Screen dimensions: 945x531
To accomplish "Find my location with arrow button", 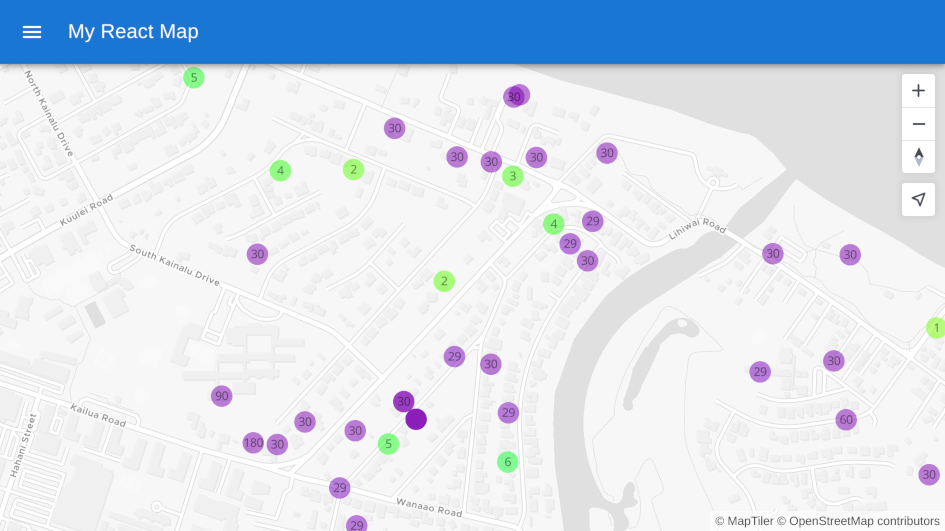I will coord(918,200).
